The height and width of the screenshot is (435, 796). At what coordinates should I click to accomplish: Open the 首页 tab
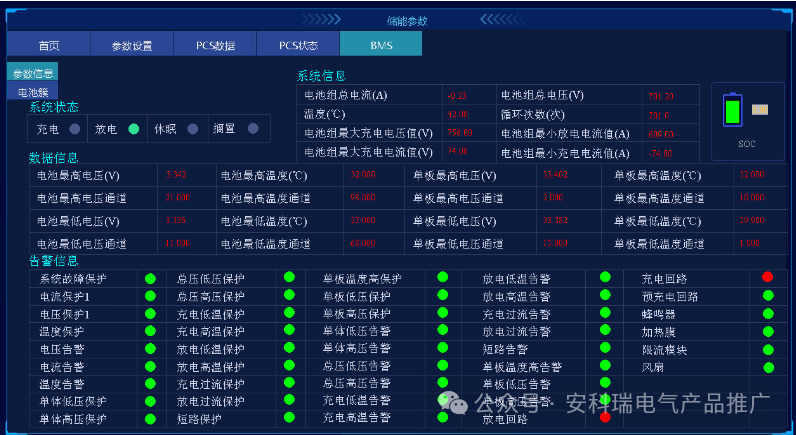(x=49, y=44)
